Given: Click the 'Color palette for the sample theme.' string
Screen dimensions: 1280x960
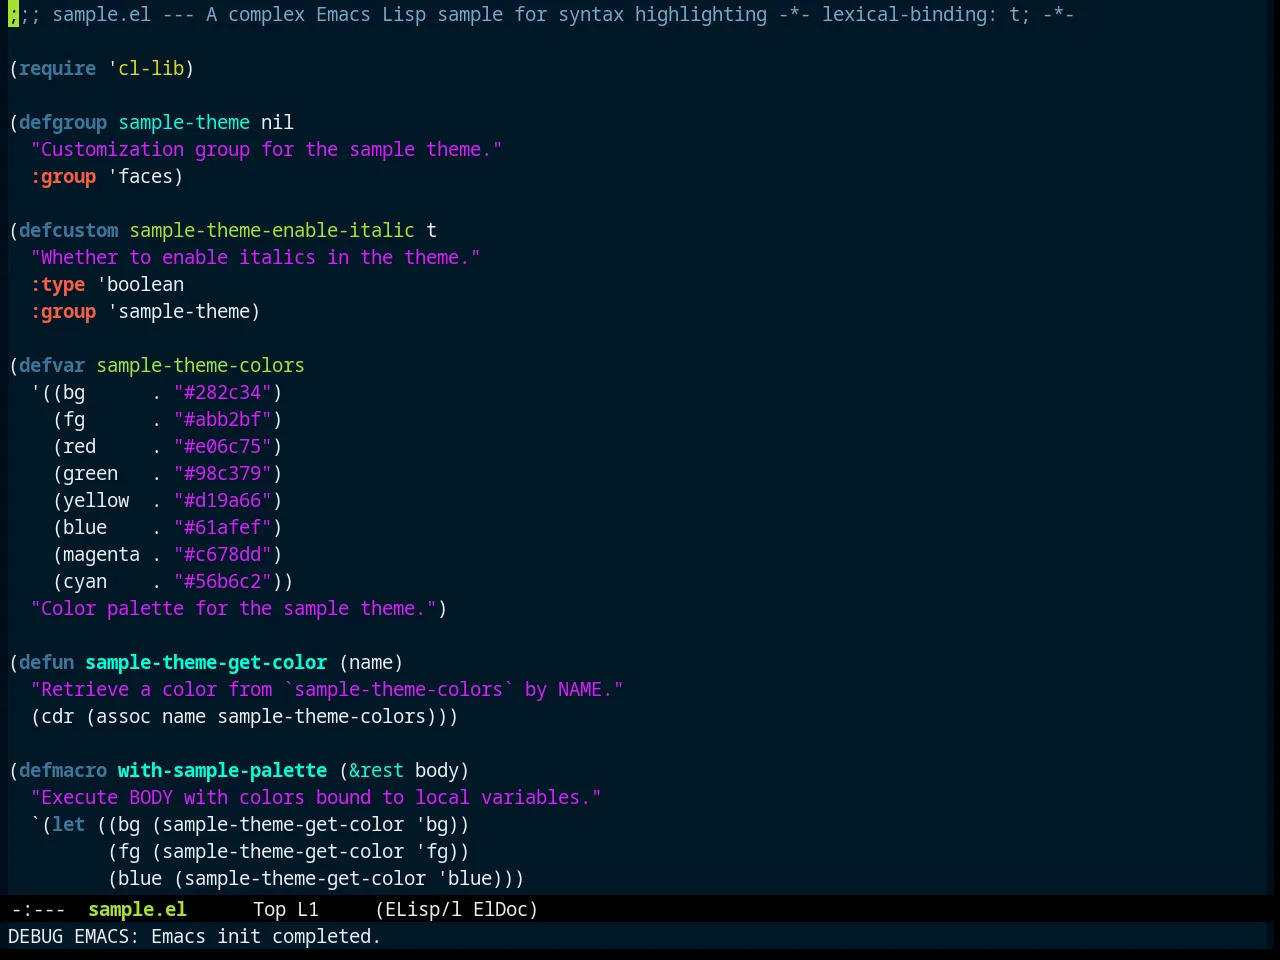Looking at the screenshot, I should (x=233, y=608).
